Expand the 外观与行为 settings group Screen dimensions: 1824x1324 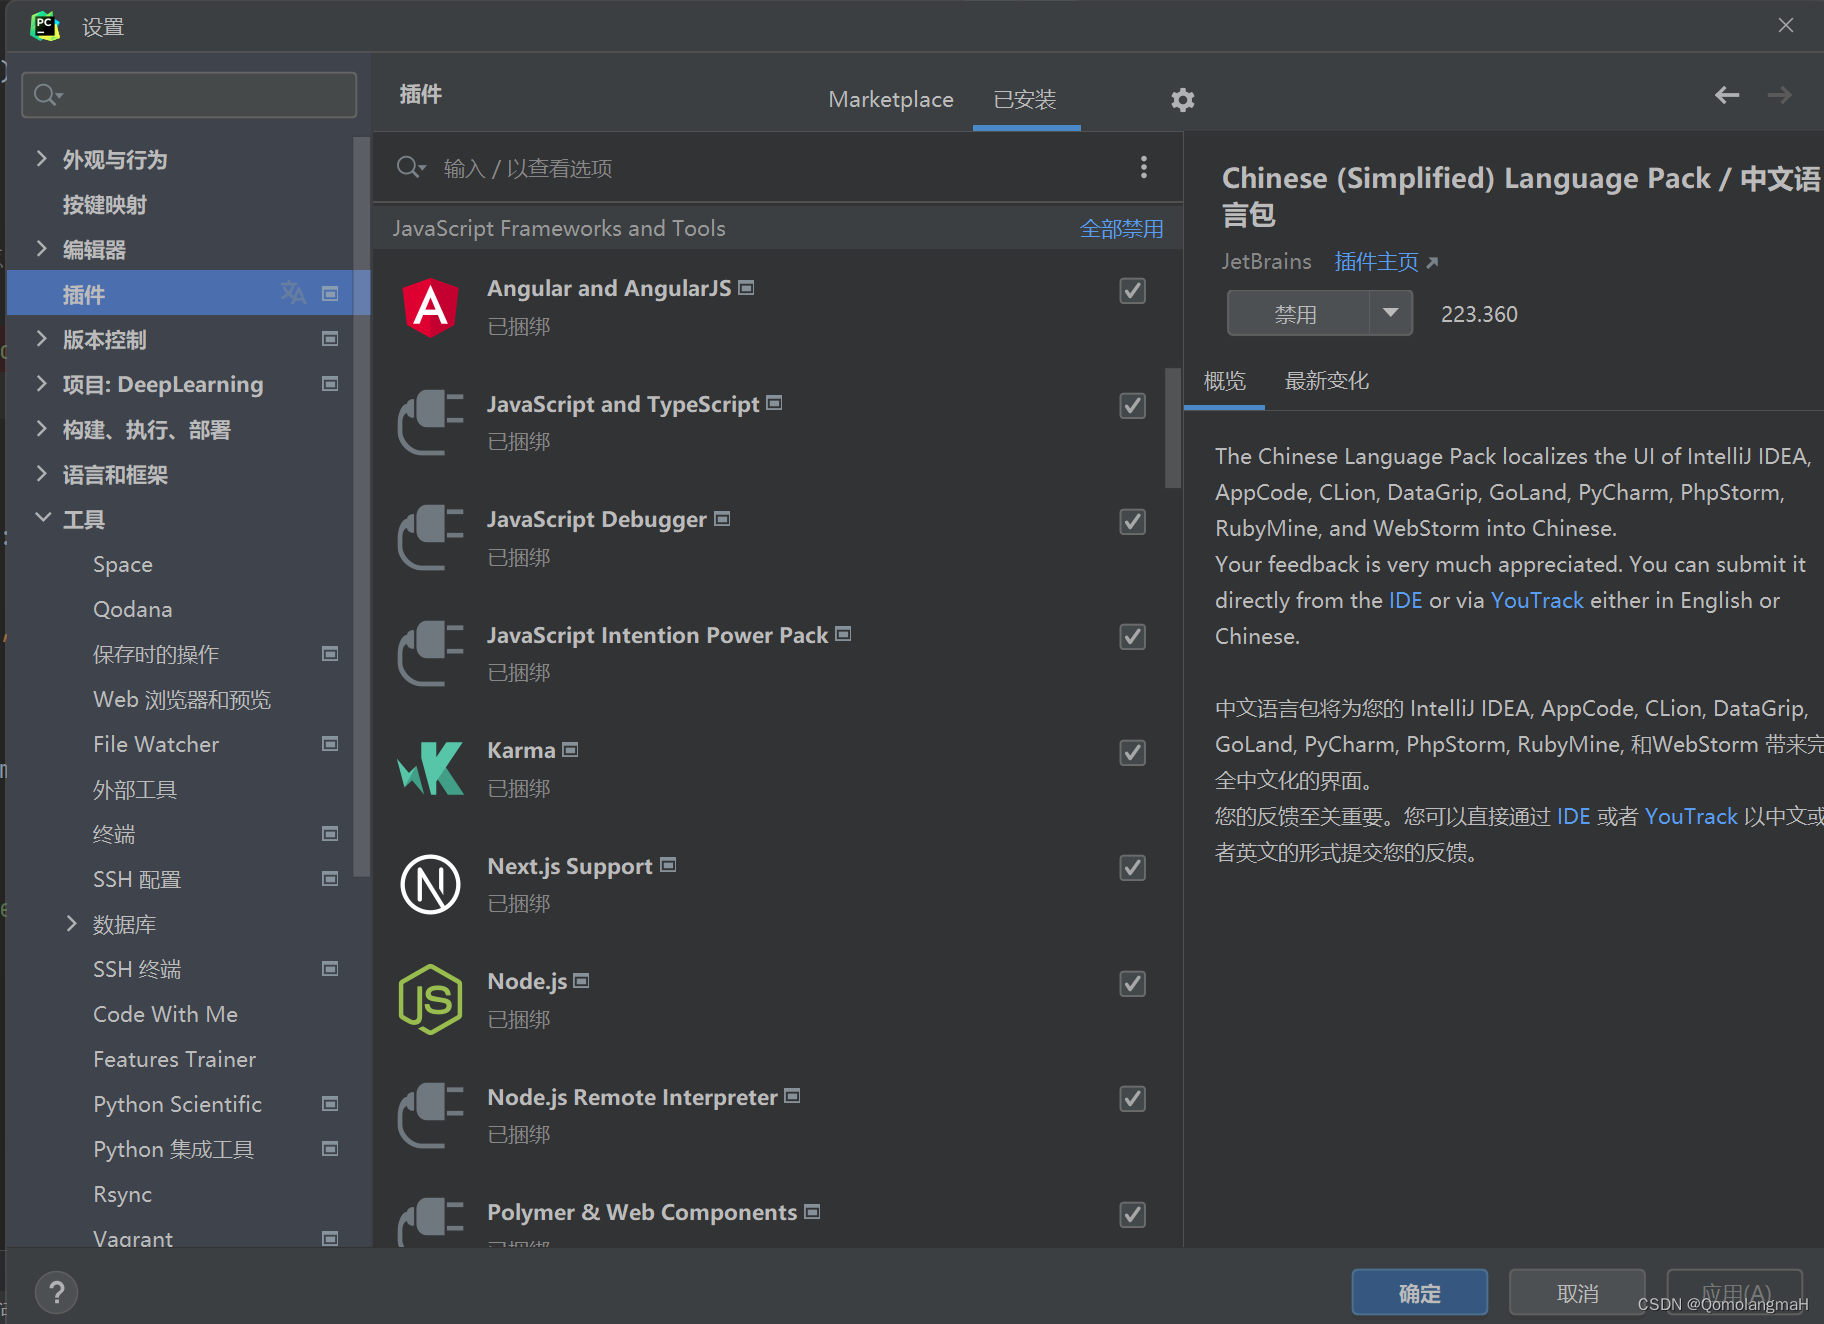click(x=41, y=158)
